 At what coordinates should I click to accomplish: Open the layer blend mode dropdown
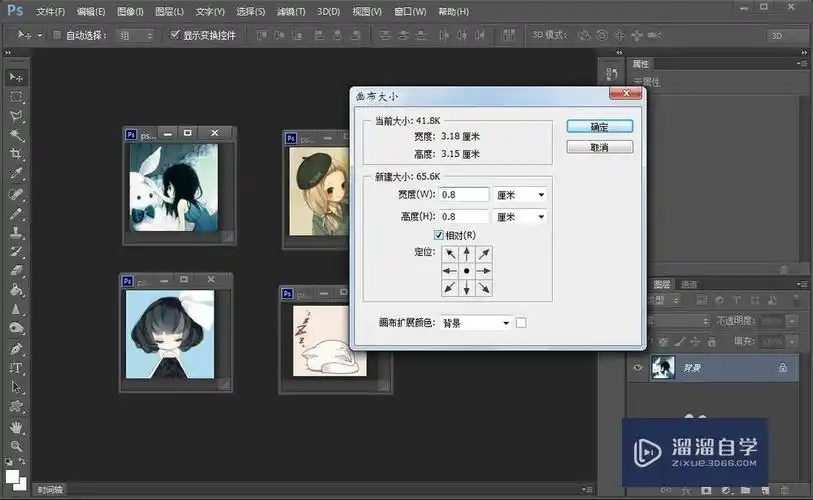tap(679, 321)
